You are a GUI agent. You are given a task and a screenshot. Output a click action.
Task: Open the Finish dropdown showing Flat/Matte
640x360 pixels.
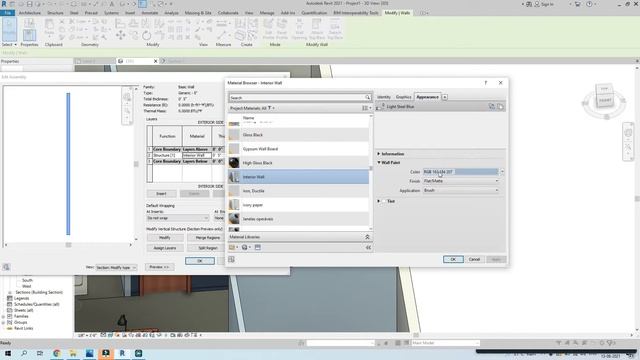tap(461, 181)
